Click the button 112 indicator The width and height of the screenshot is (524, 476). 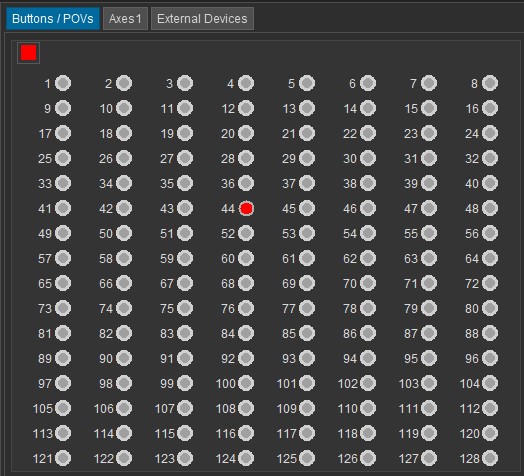pyautogui.click(x=490, y=408)
